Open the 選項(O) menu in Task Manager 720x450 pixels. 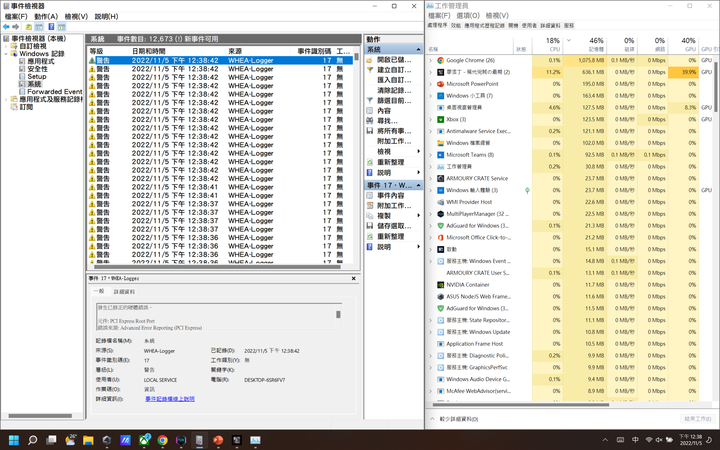tap(468, 16)
